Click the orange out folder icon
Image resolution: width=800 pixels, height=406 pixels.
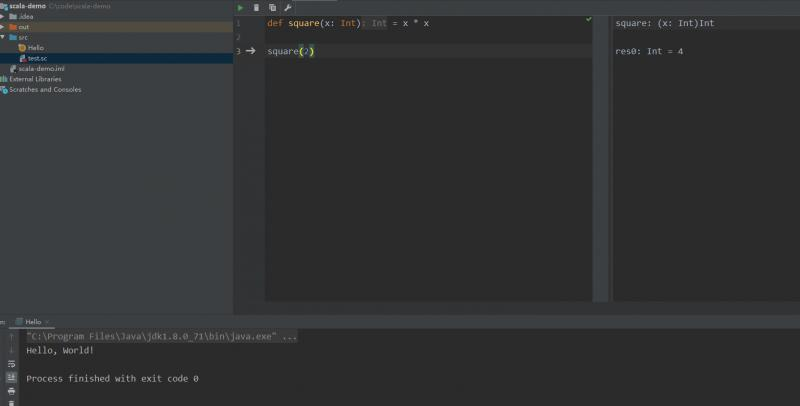(x=13, y=27)
